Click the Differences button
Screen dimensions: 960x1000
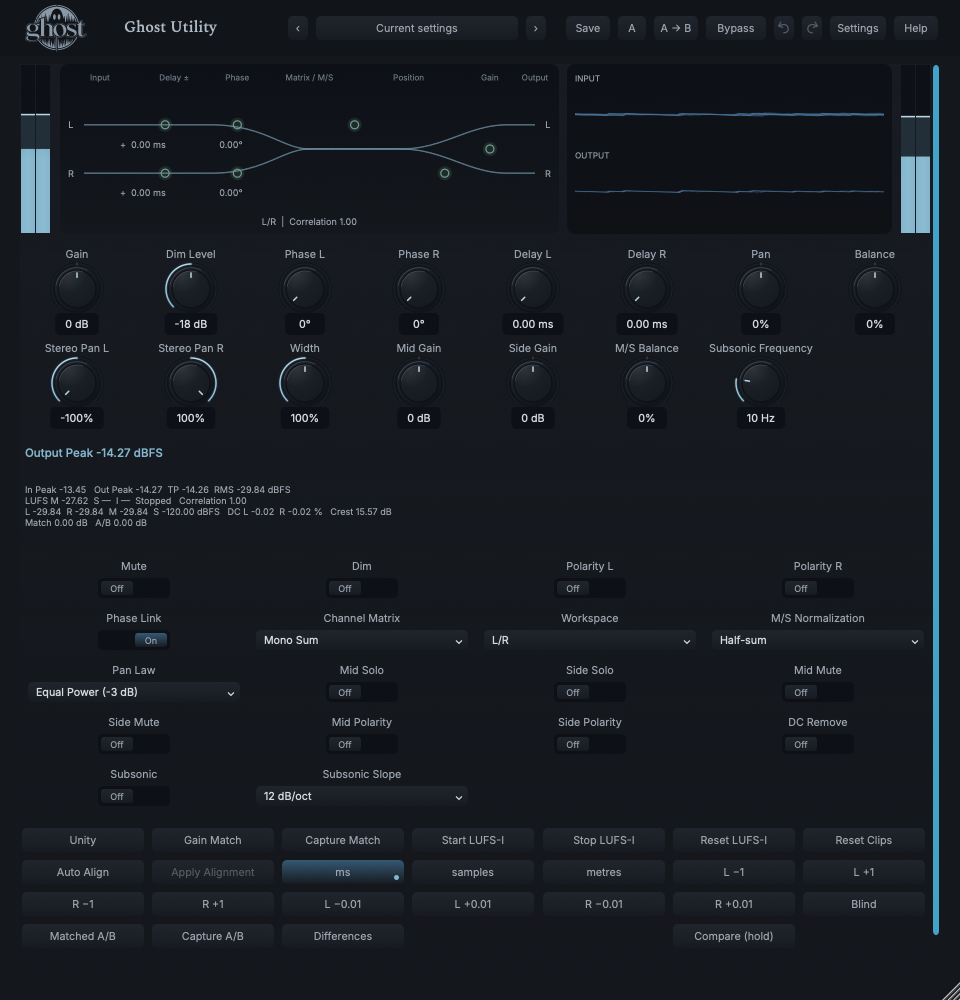(x=343, y=936)
